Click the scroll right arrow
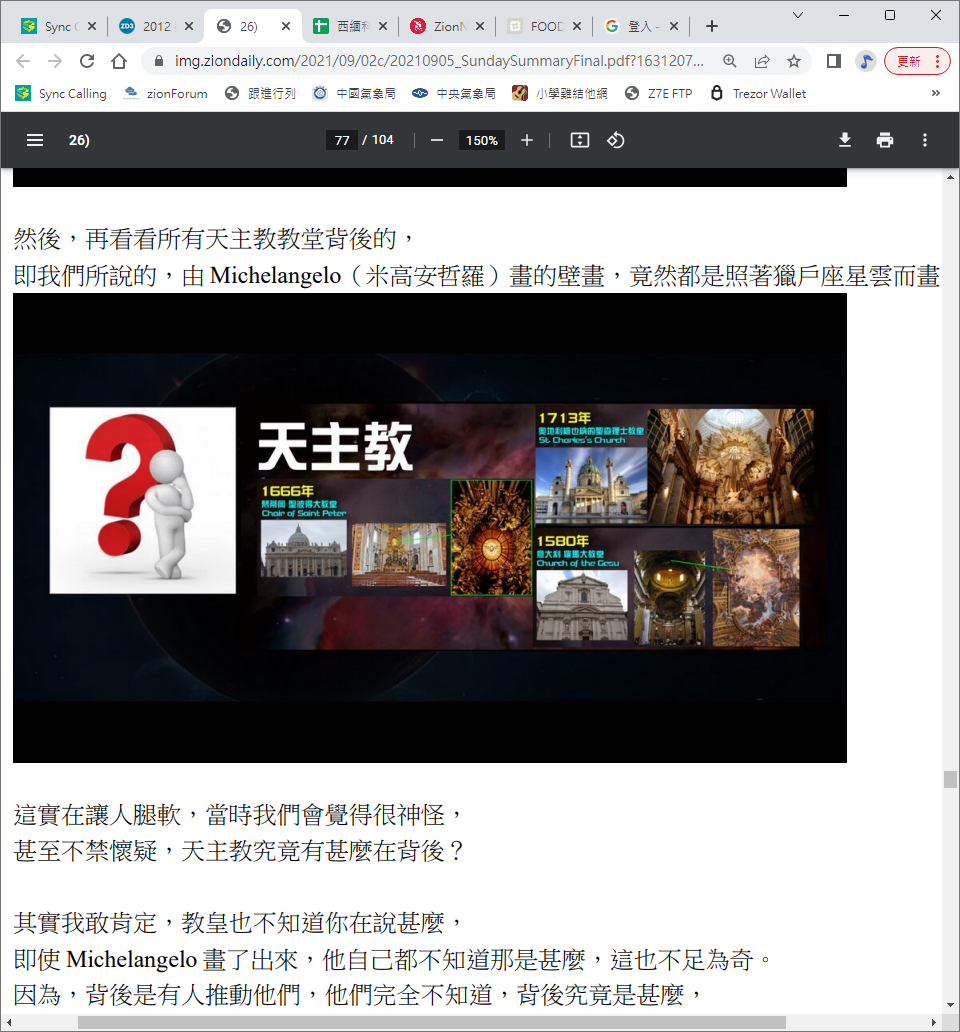 click(x=933, y=1022)
